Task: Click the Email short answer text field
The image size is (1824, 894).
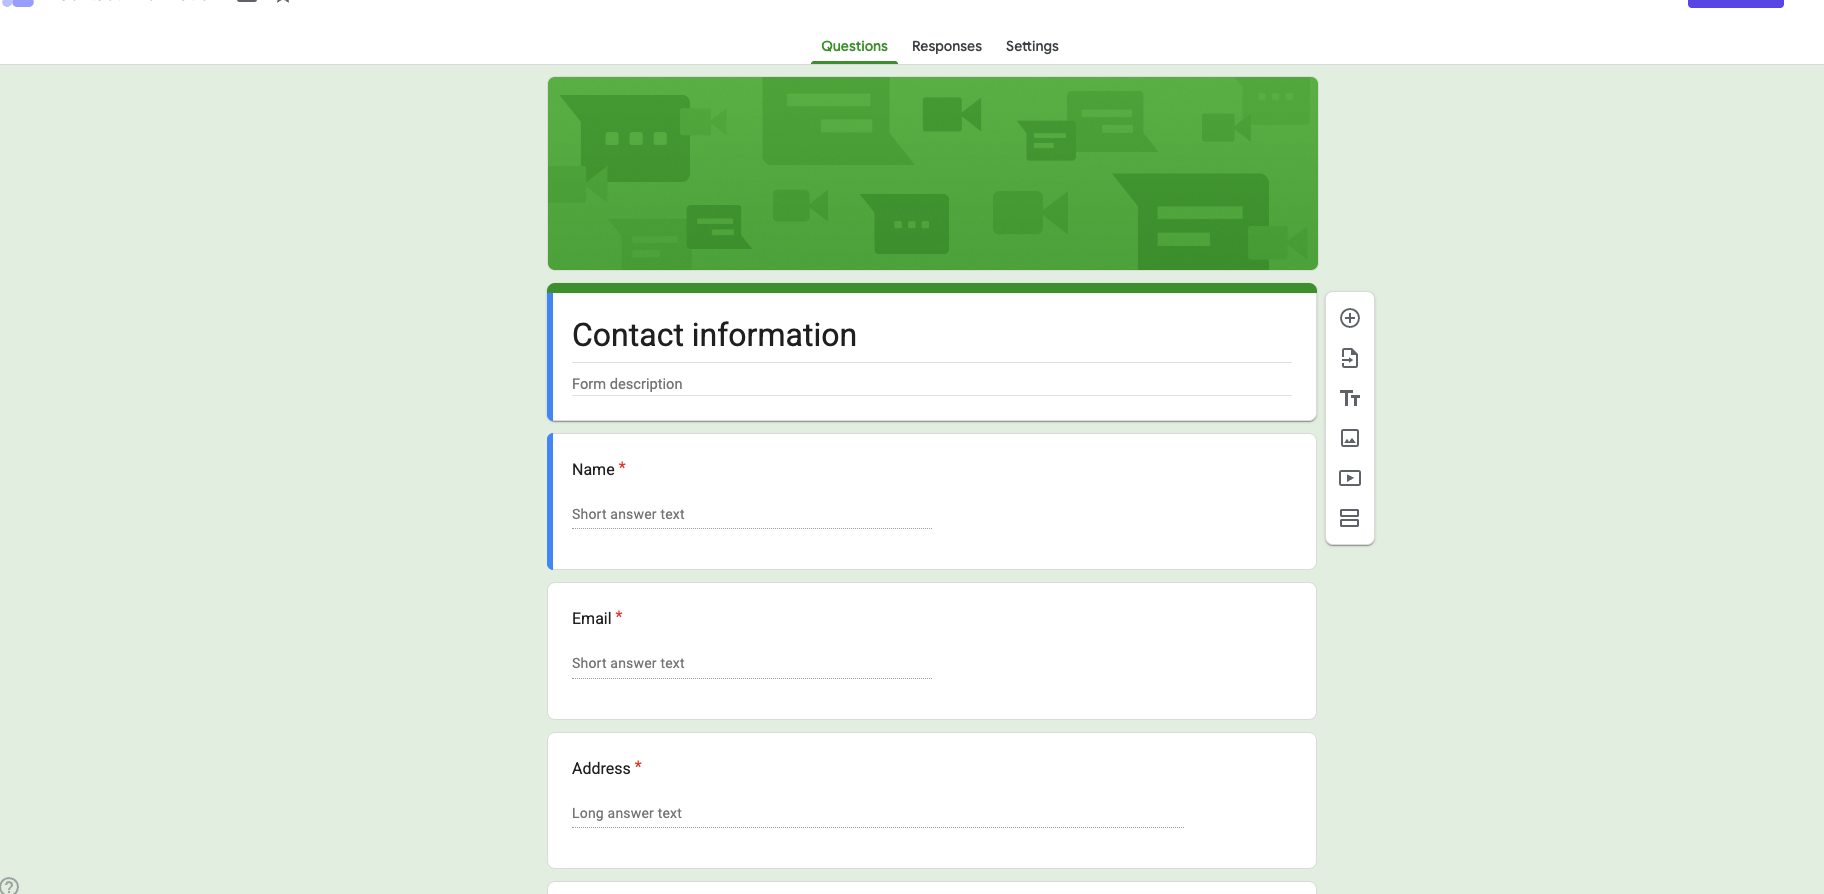Action: point(752,664)
